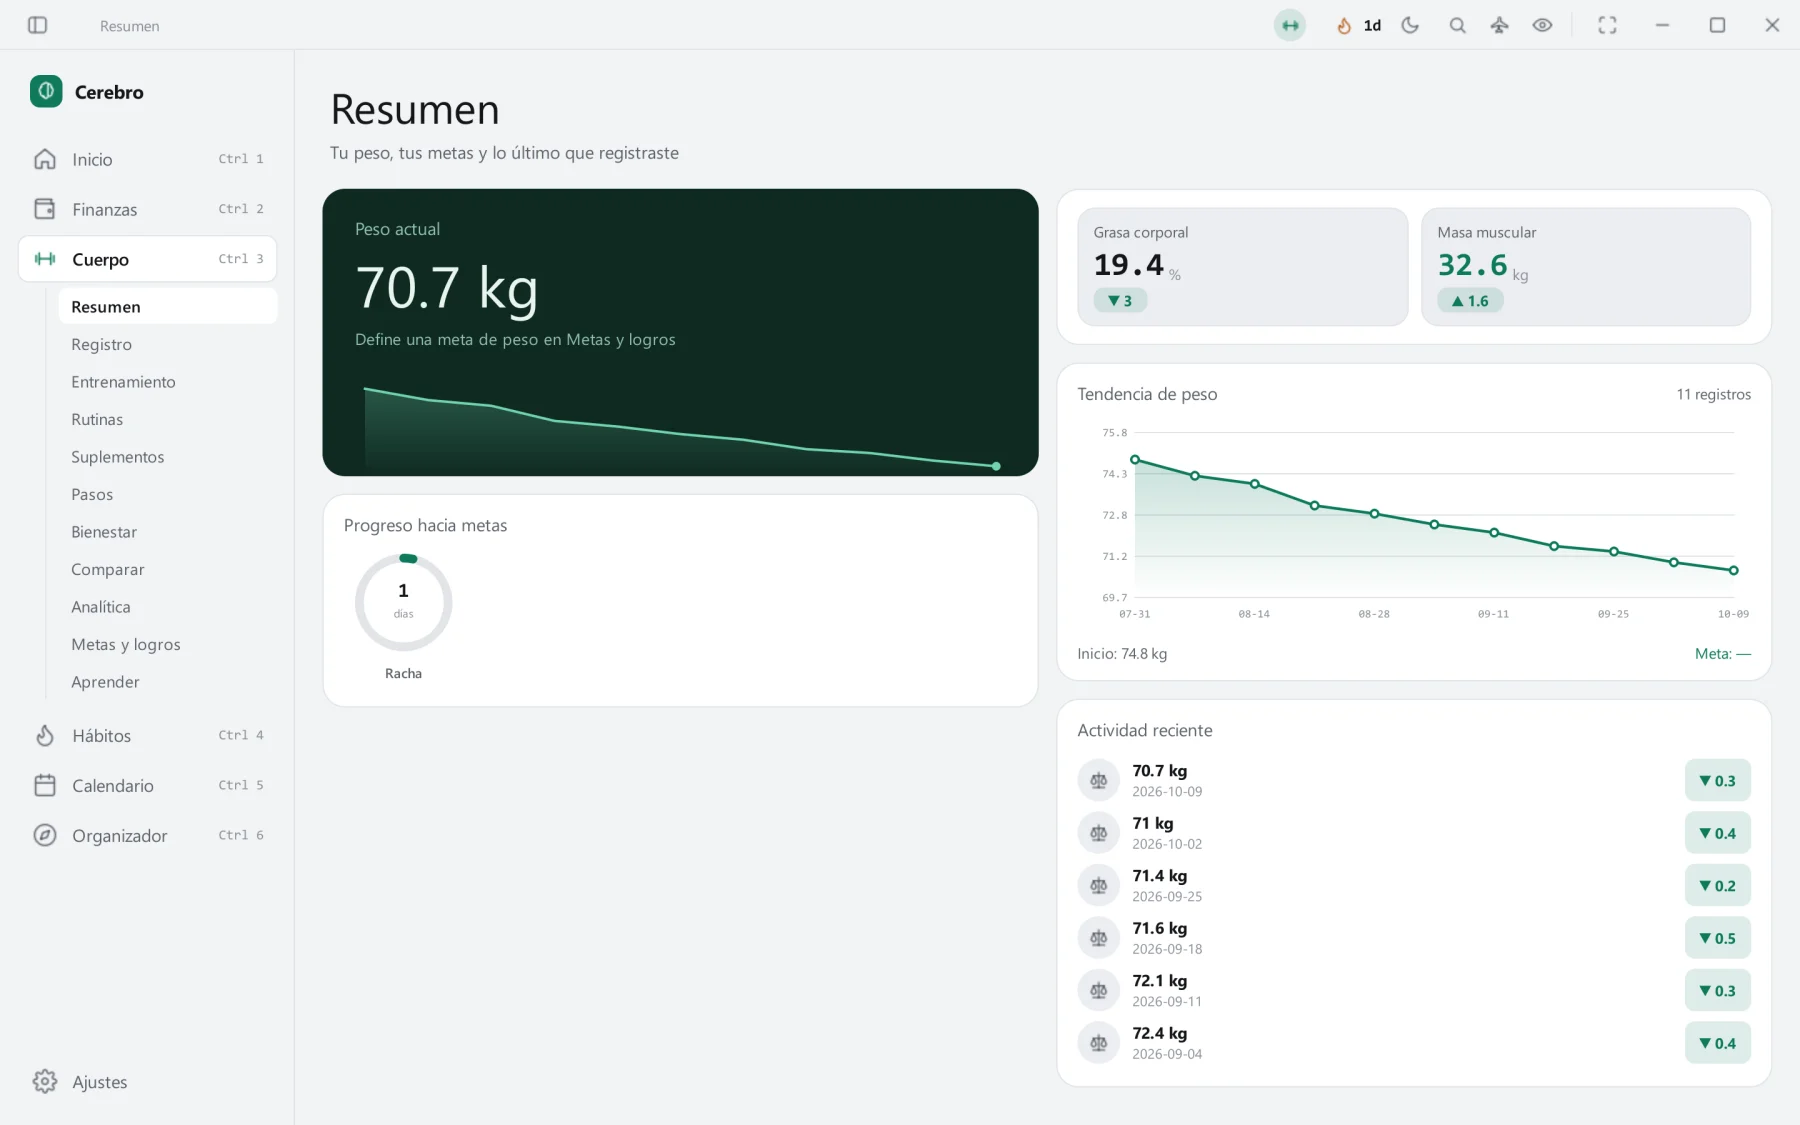Click the 72.1 kg activity entry
1800x1125 pixels.
click(x=1414, y=990)
